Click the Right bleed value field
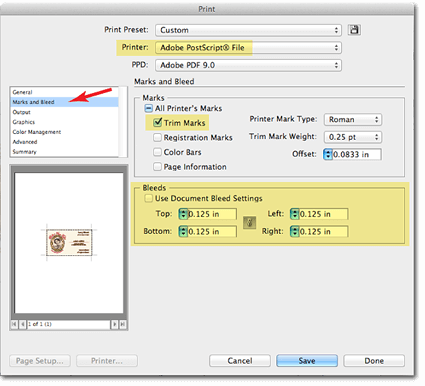425x386 pixels. 324,231
